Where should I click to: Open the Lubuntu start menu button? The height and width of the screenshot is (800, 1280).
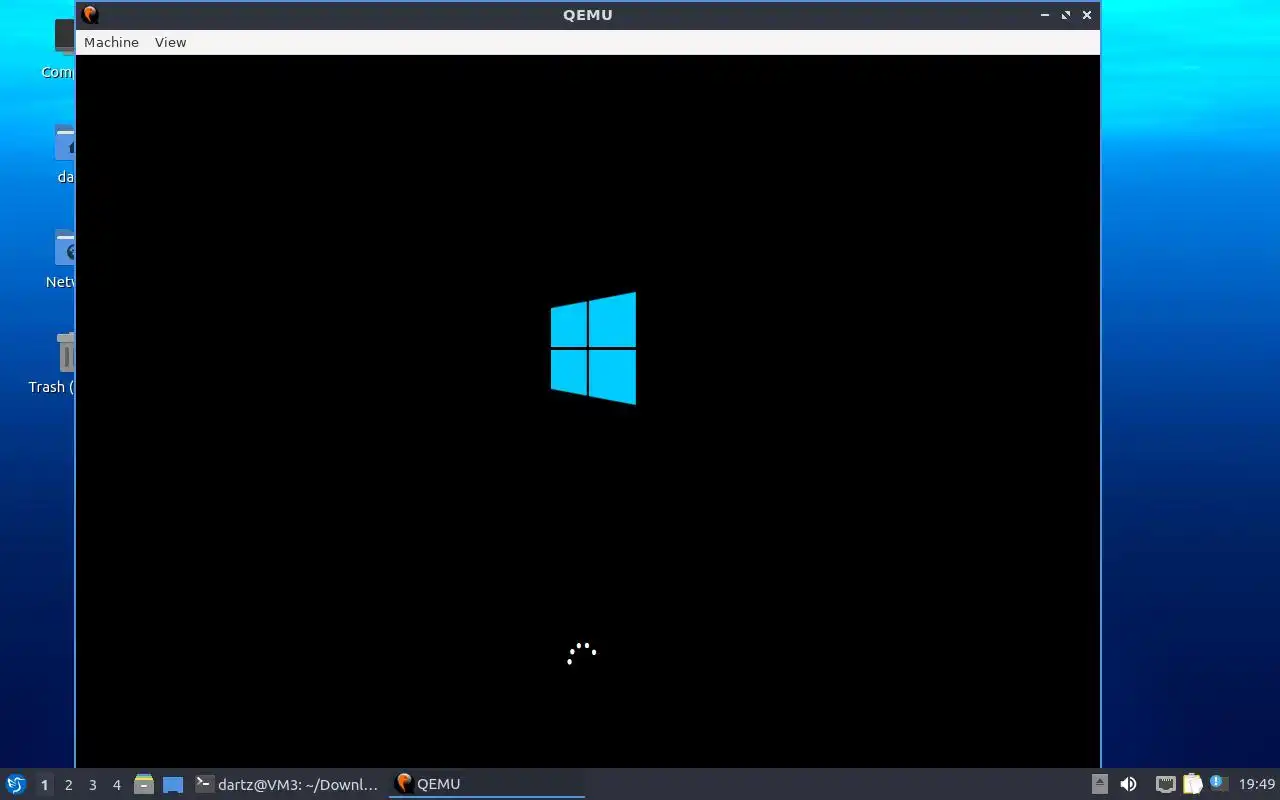click(x=15, y=784)
